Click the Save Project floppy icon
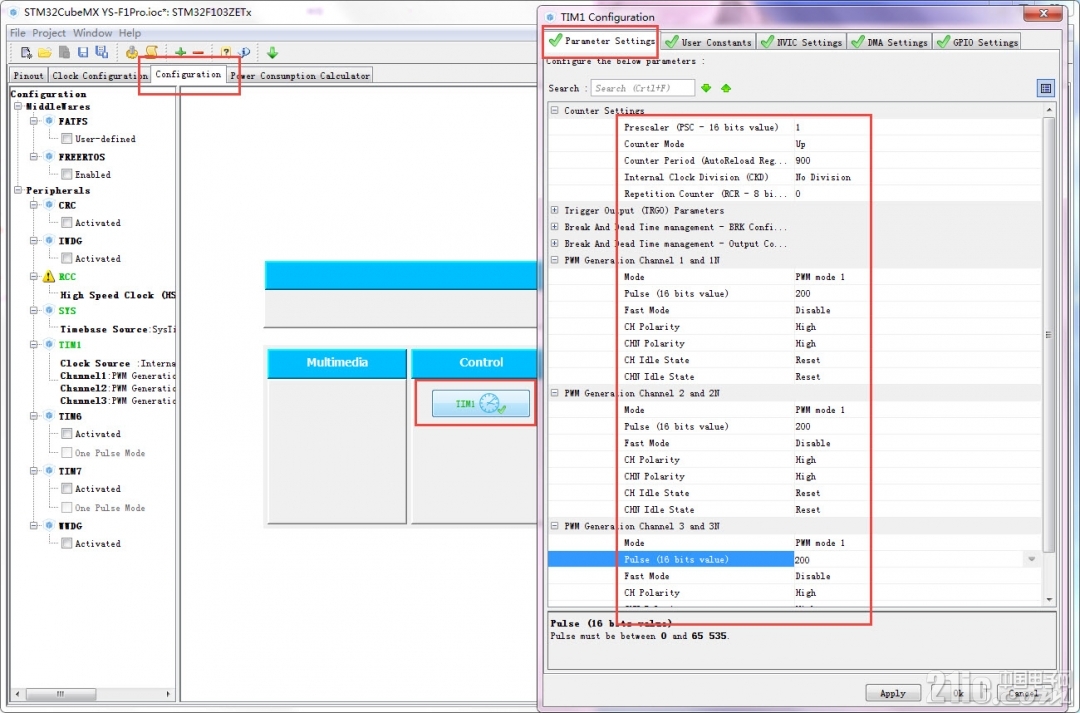The height and width of the screenshot is (713, 1080). (x=83, y=52)
